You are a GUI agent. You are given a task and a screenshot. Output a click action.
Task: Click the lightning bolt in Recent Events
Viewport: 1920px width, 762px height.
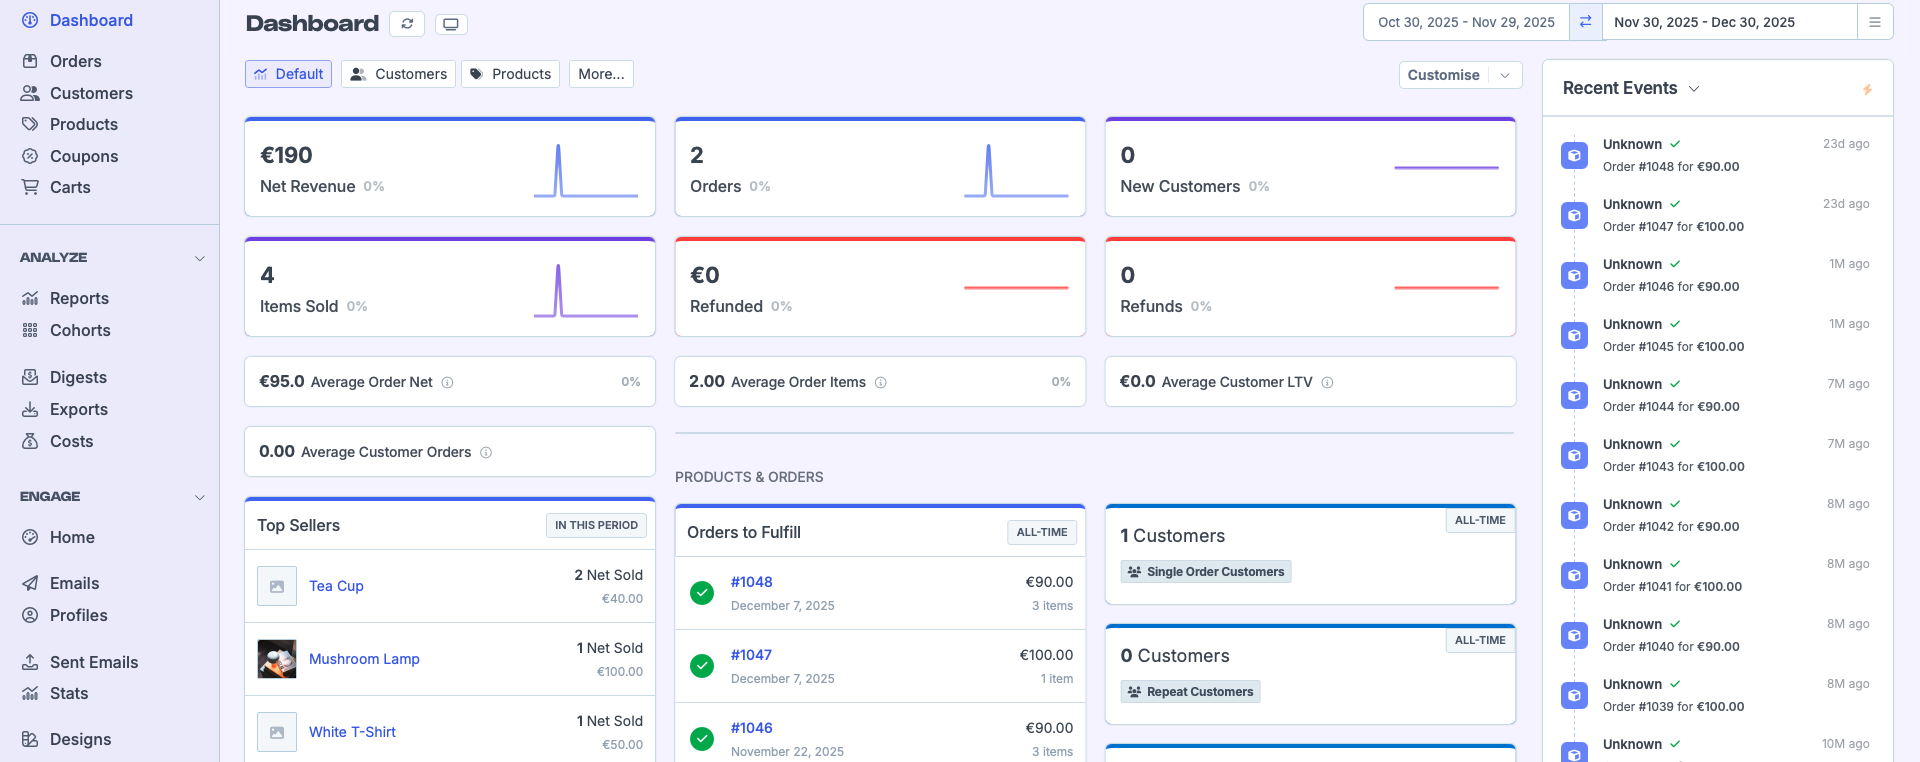point(1867,89)
